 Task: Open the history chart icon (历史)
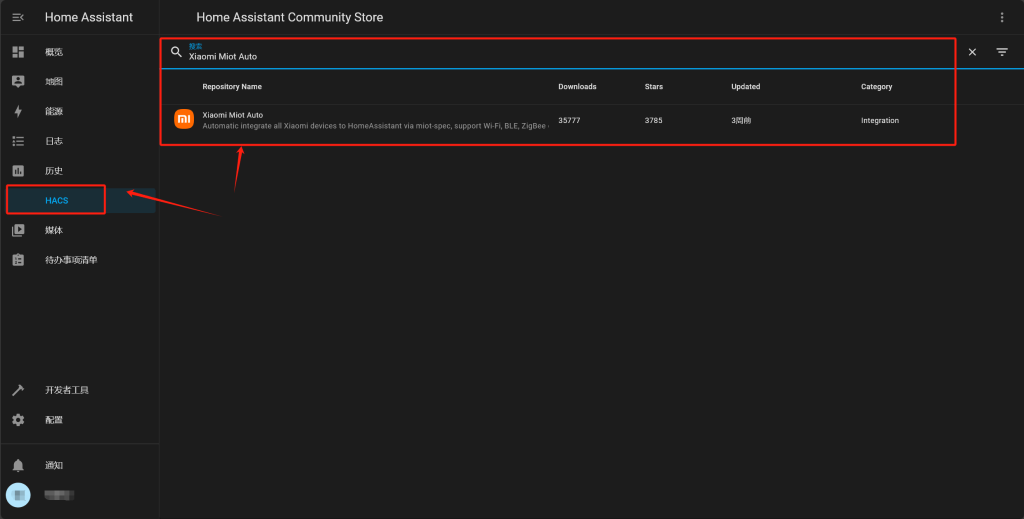18,171
